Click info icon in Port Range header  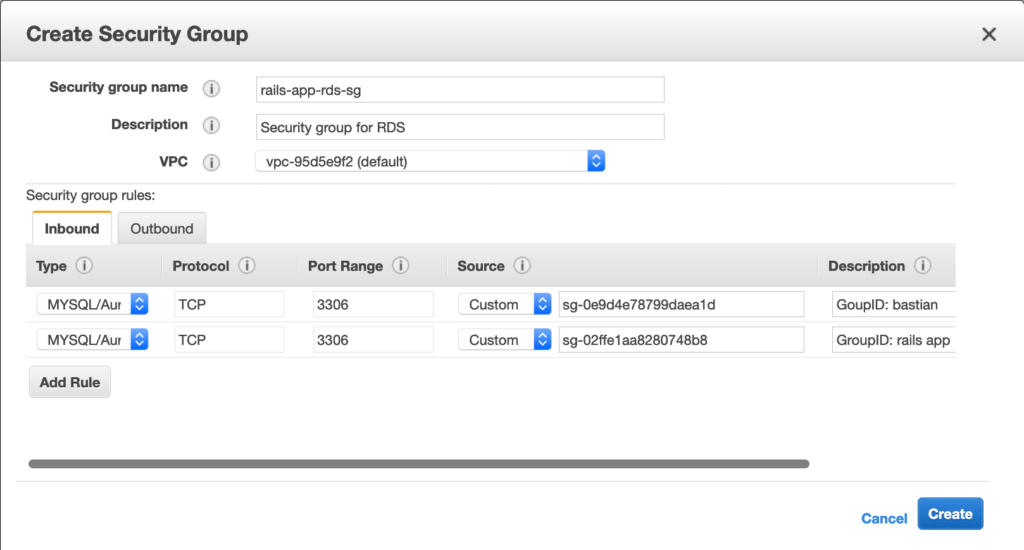(400, 266)
